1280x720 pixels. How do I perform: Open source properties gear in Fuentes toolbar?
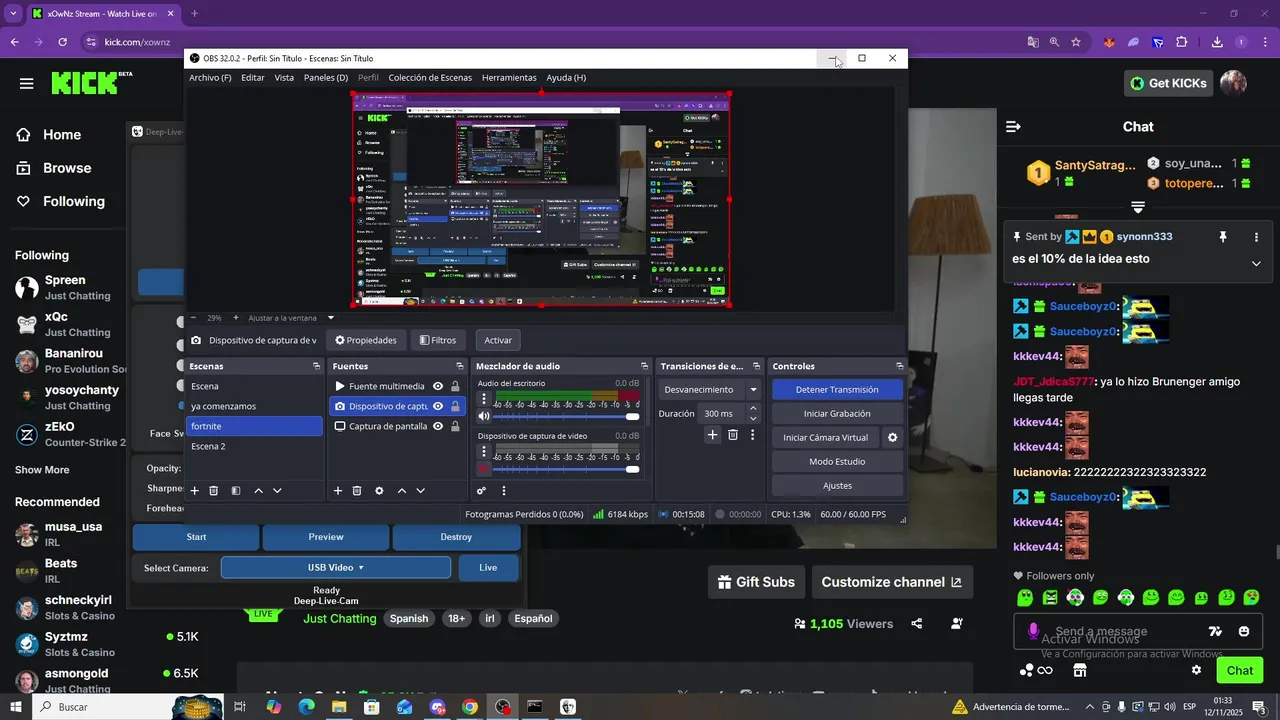pyautogui.click(x=379, y=491)
